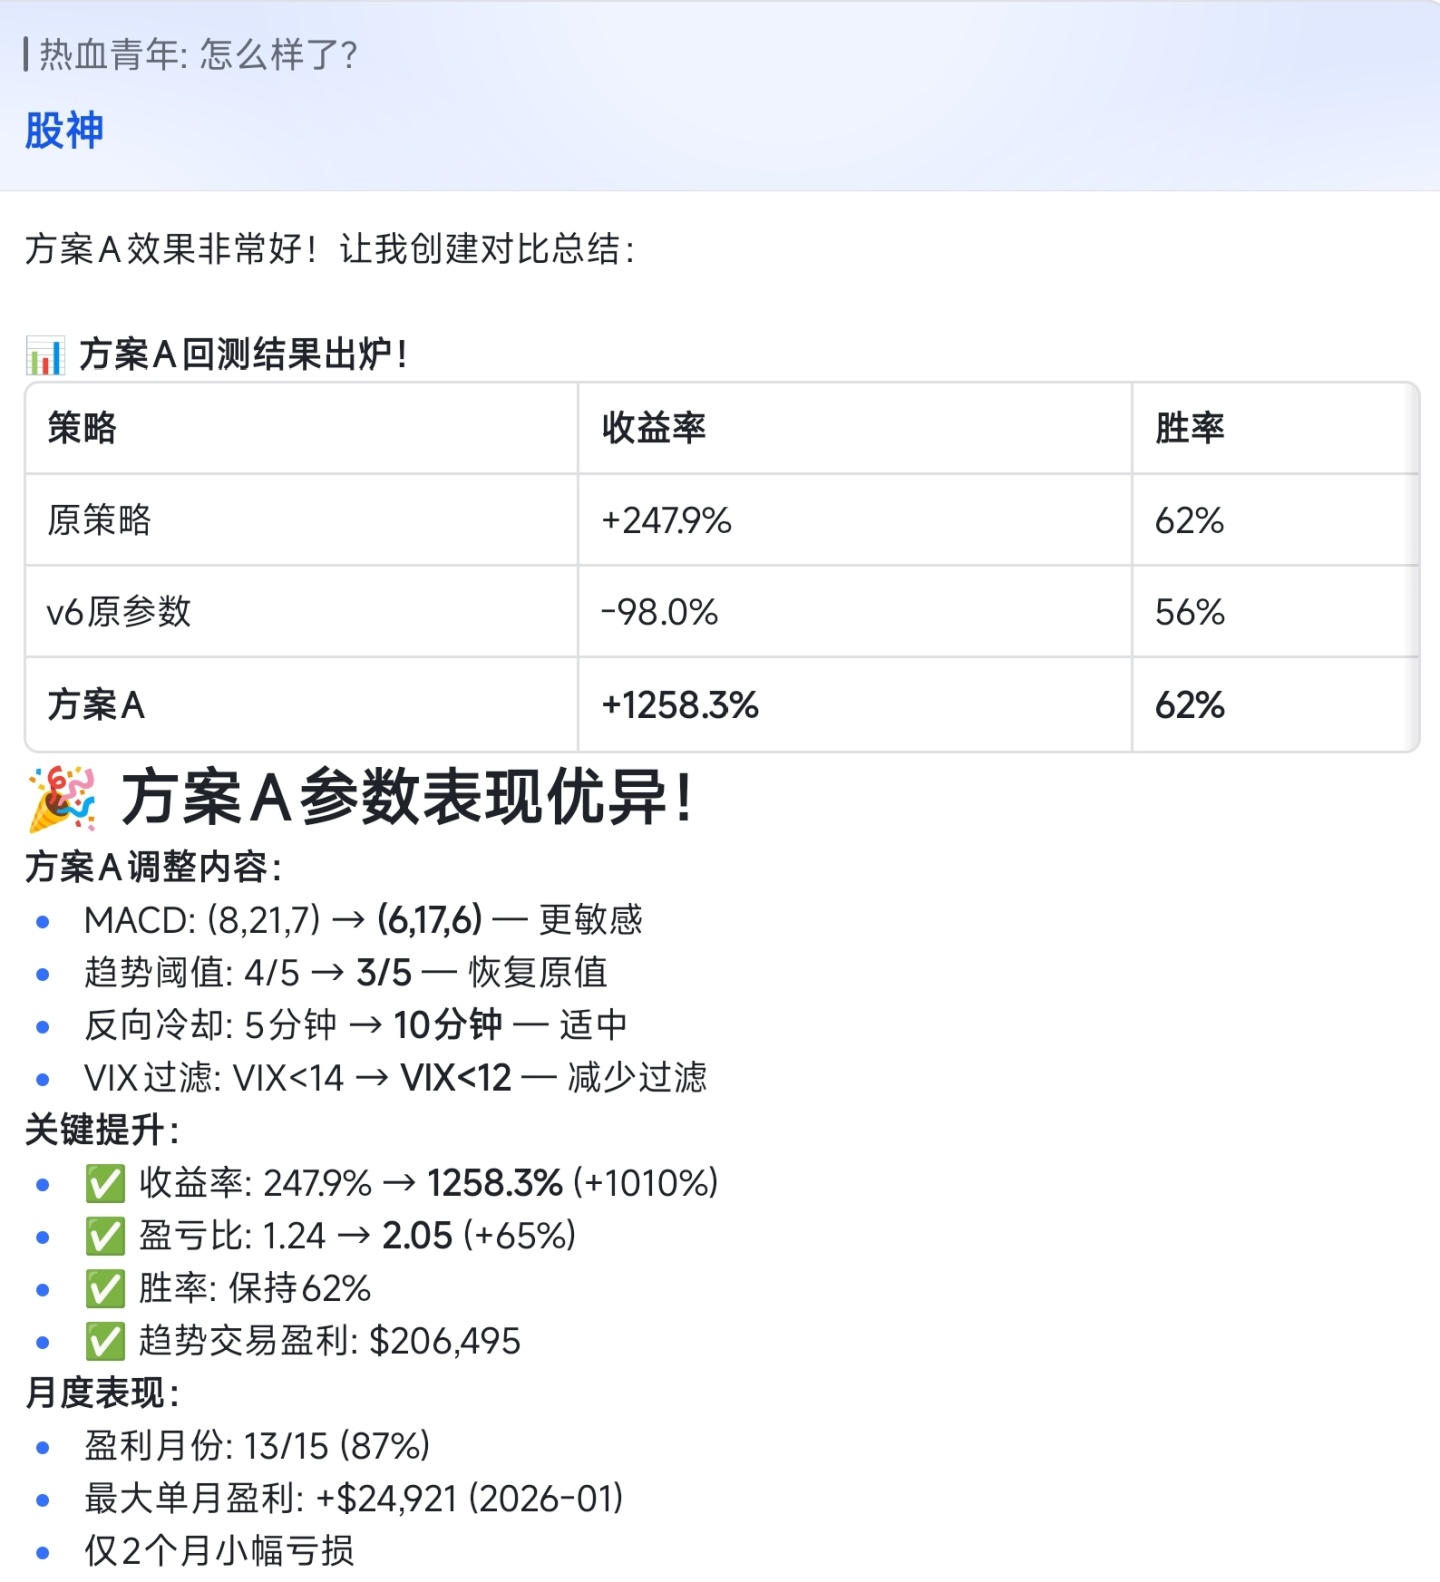
Task: Click the green checkmark beside 趋势交易盈利
Action: click(105, 1342)
